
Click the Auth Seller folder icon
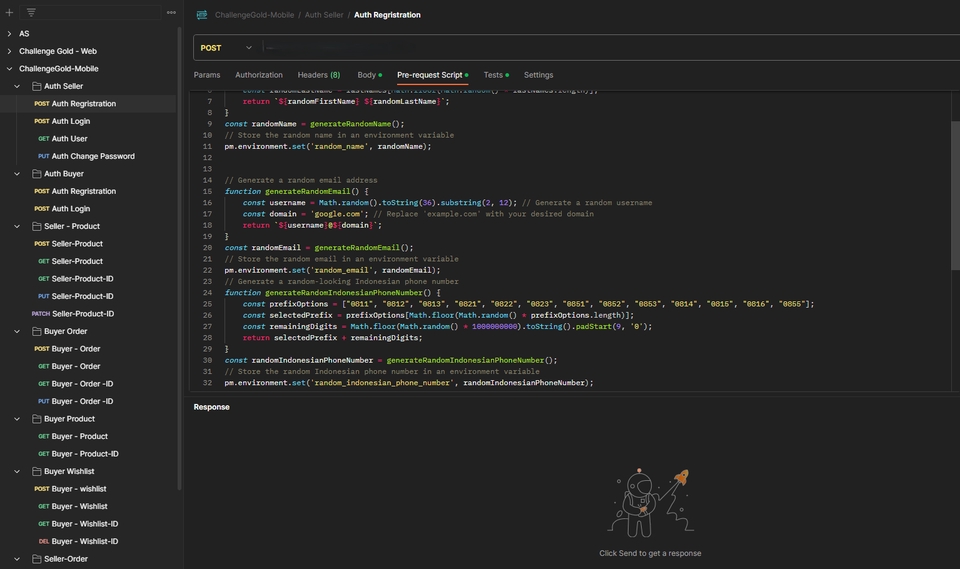[37, 86]
